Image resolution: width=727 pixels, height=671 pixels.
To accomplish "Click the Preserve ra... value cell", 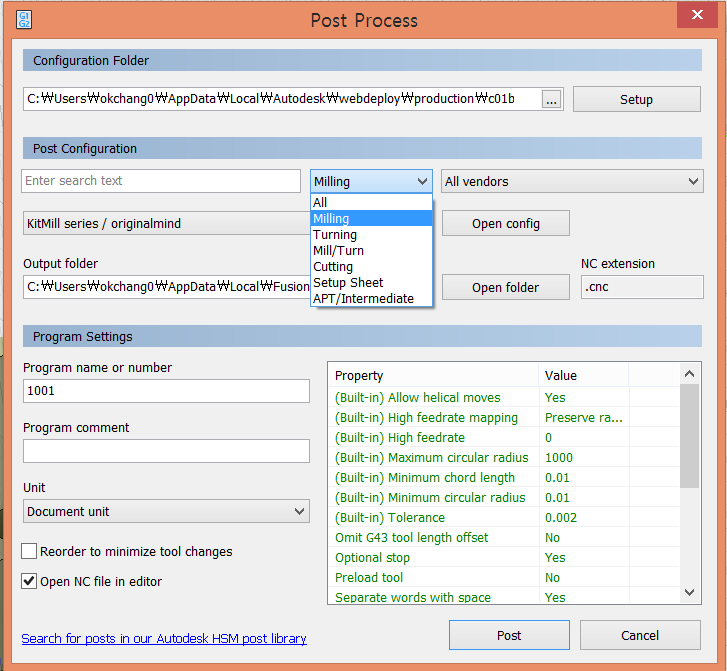I will click(584, 417).
